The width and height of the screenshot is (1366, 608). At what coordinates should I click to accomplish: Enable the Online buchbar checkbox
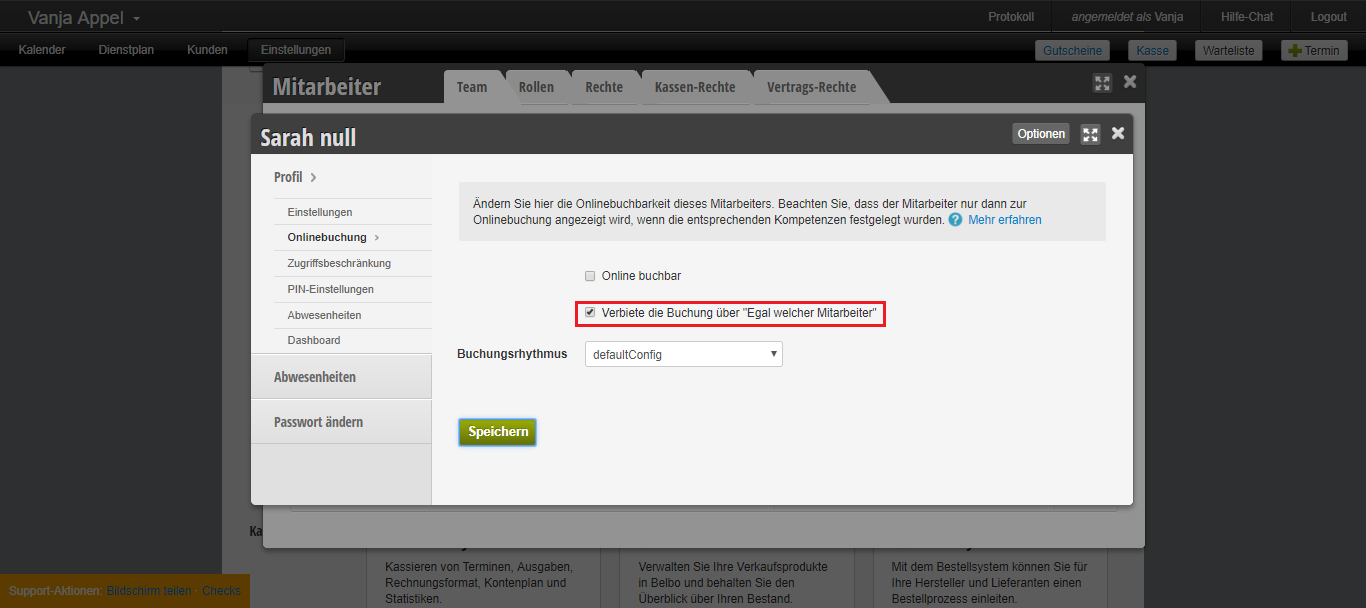click(590, 276)
